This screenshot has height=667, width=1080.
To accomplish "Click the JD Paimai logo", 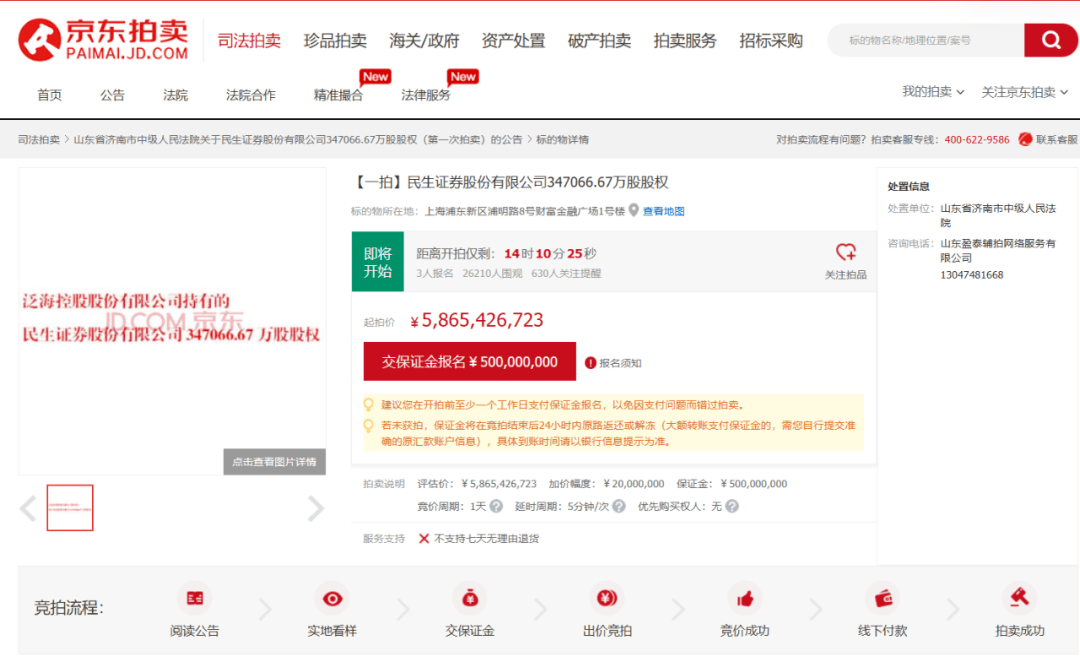I will click(103, 40).
